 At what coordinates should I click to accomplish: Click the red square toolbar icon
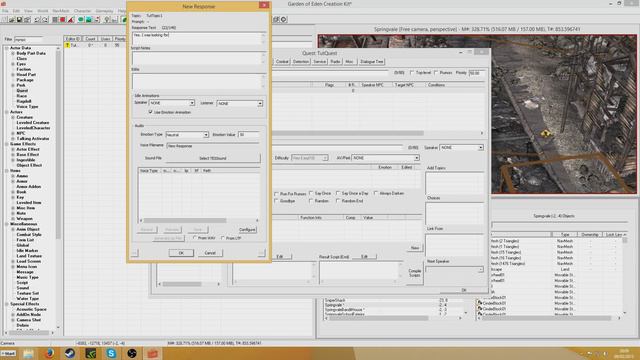point(63,20)
